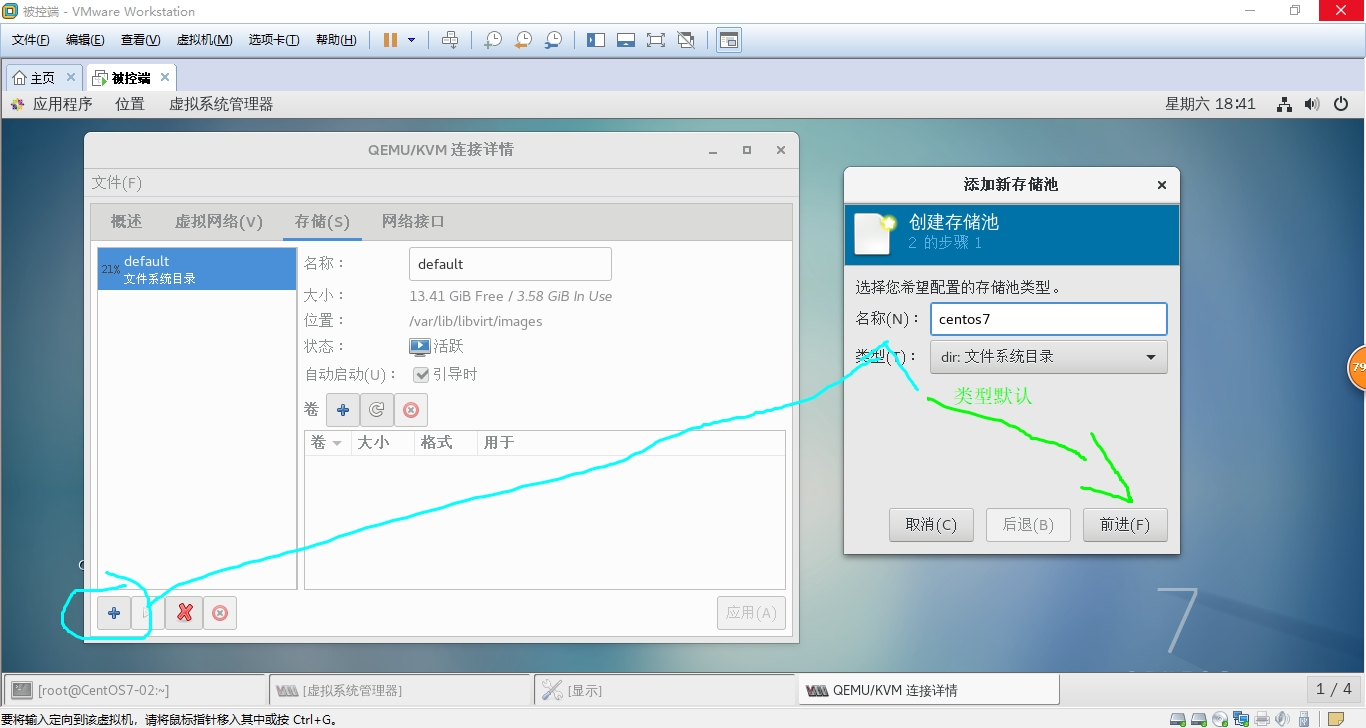Send Ctrl+Alt+Del to the virtual machine

coord(450,40)
